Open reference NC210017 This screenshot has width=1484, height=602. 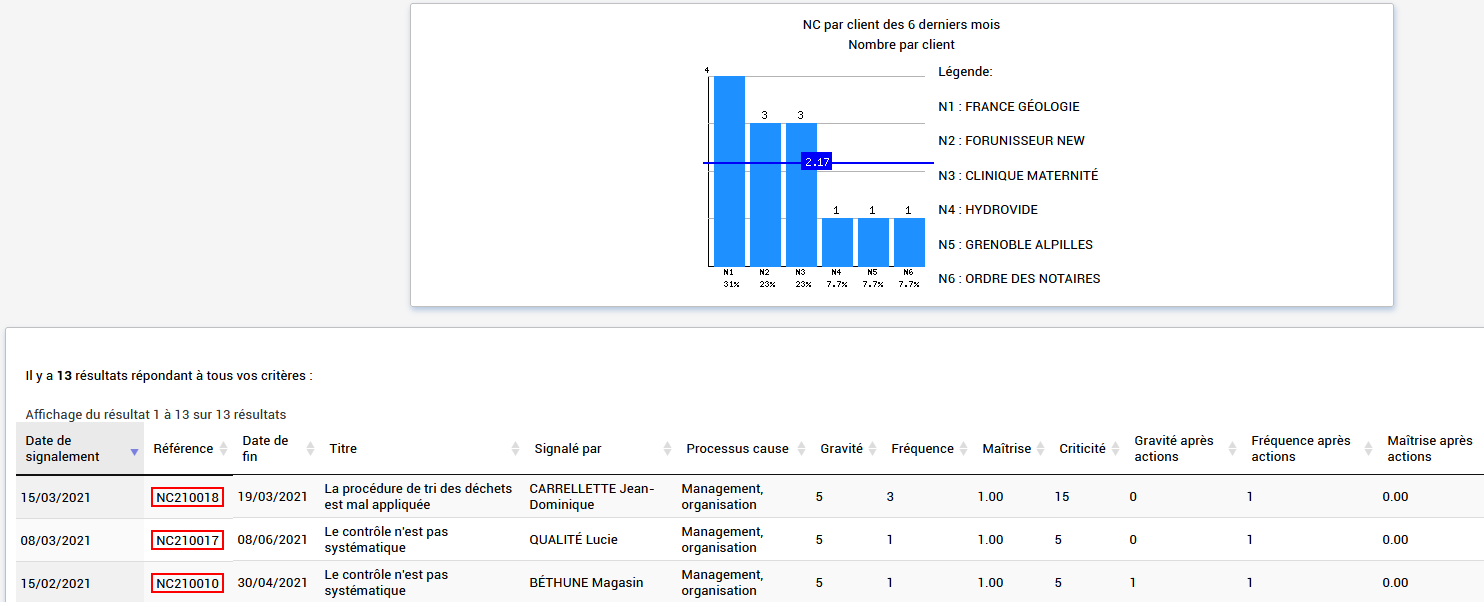click(188, 540)
